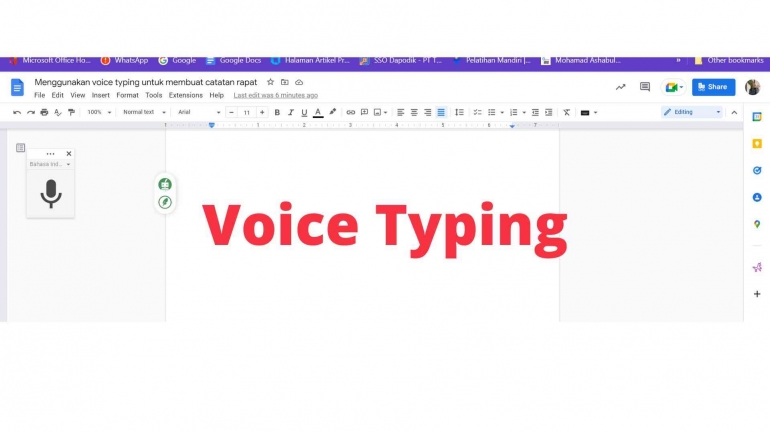Open the WhatsApp bookmark
The width and height of the screenshot is (770, 433).
point(124,60)
